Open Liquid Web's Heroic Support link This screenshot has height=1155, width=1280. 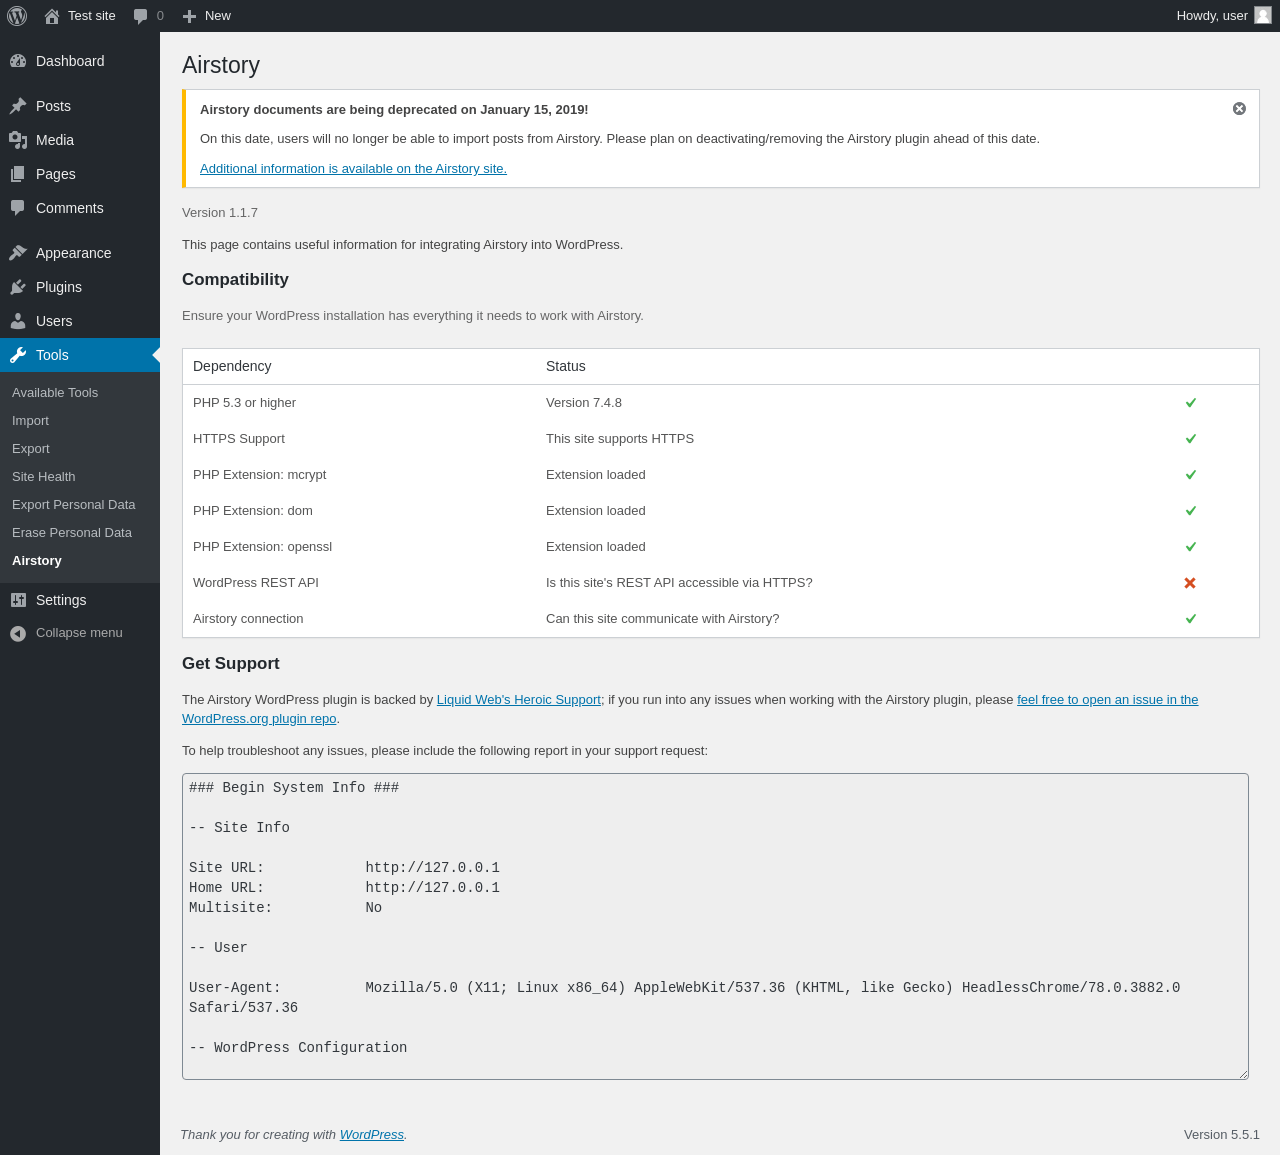[x=519, y=700]
